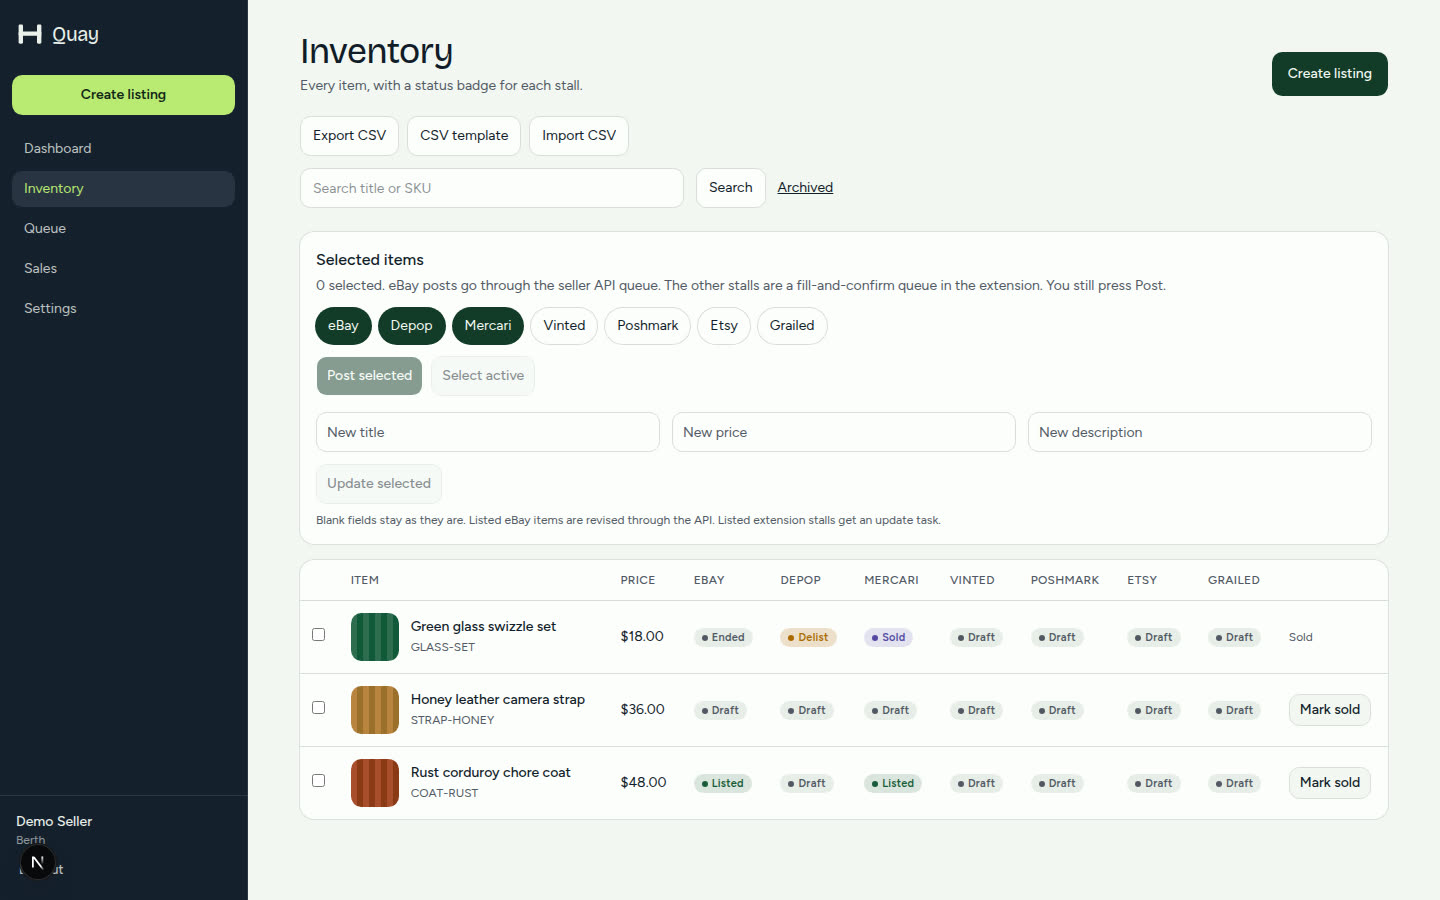Screen dimensions: 1440x900
Task: Click the Listed Mercari badge for chore coat
Action: click(893, 783)
